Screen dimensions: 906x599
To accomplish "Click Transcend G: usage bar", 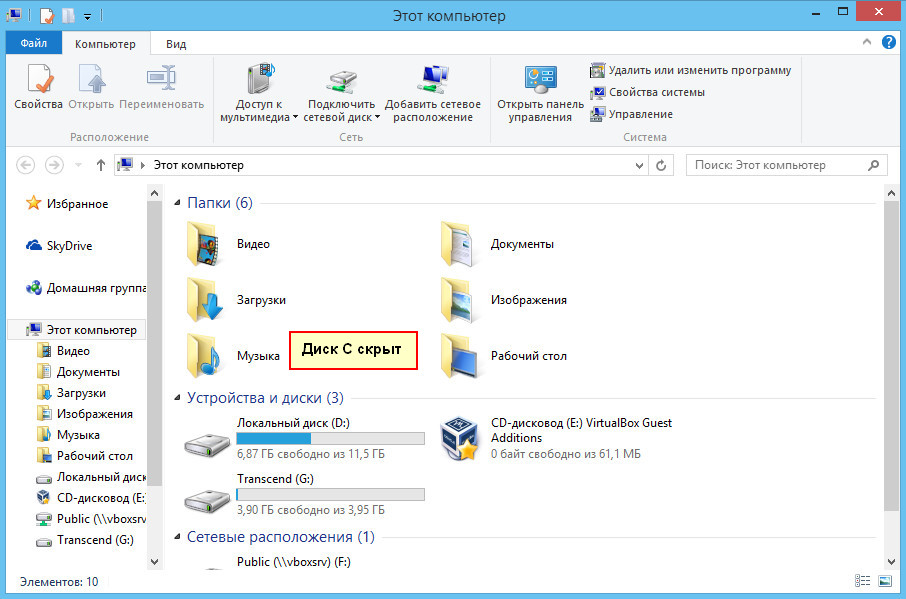I will (x=331, y=495).
